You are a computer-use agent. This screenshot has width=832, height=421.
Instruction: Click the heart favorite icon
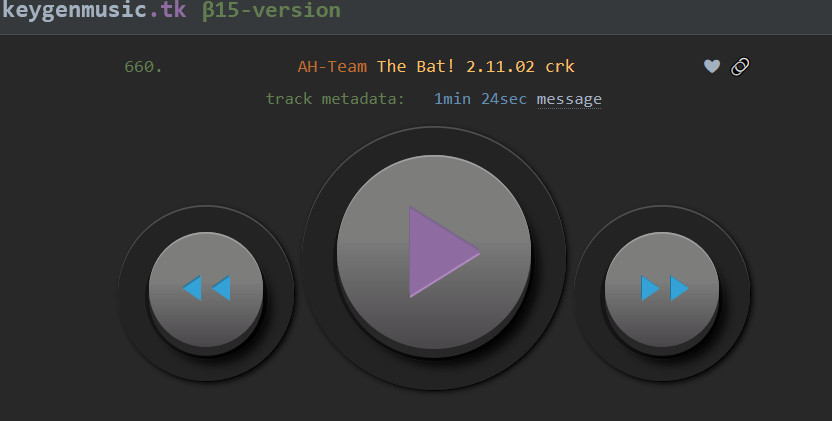click(712, 66)
